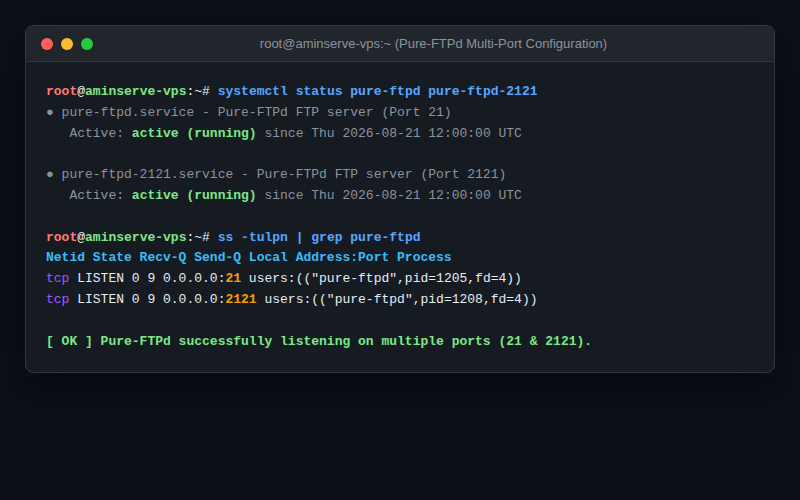The width and height of the screenshot is (800, 500).
Task: Click the first root@aminserve-vps prompt
Action: pos(128,91)
